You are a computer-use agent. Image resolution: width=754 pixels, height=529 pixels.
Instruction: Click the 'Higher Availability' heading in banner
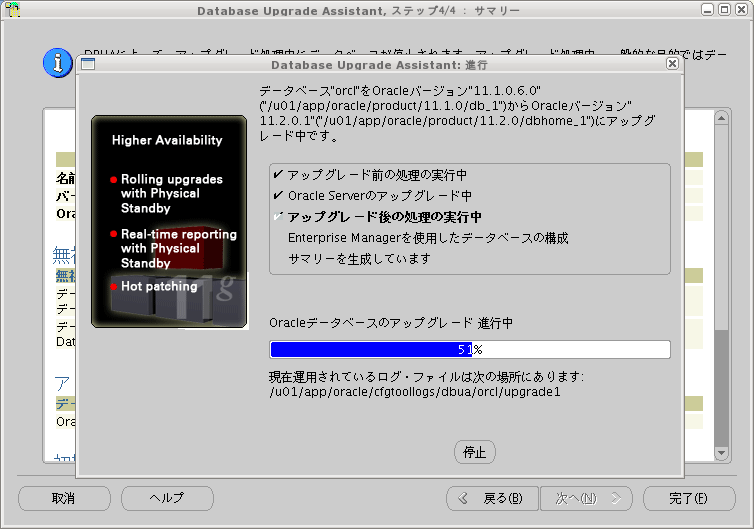click(167, 140)
